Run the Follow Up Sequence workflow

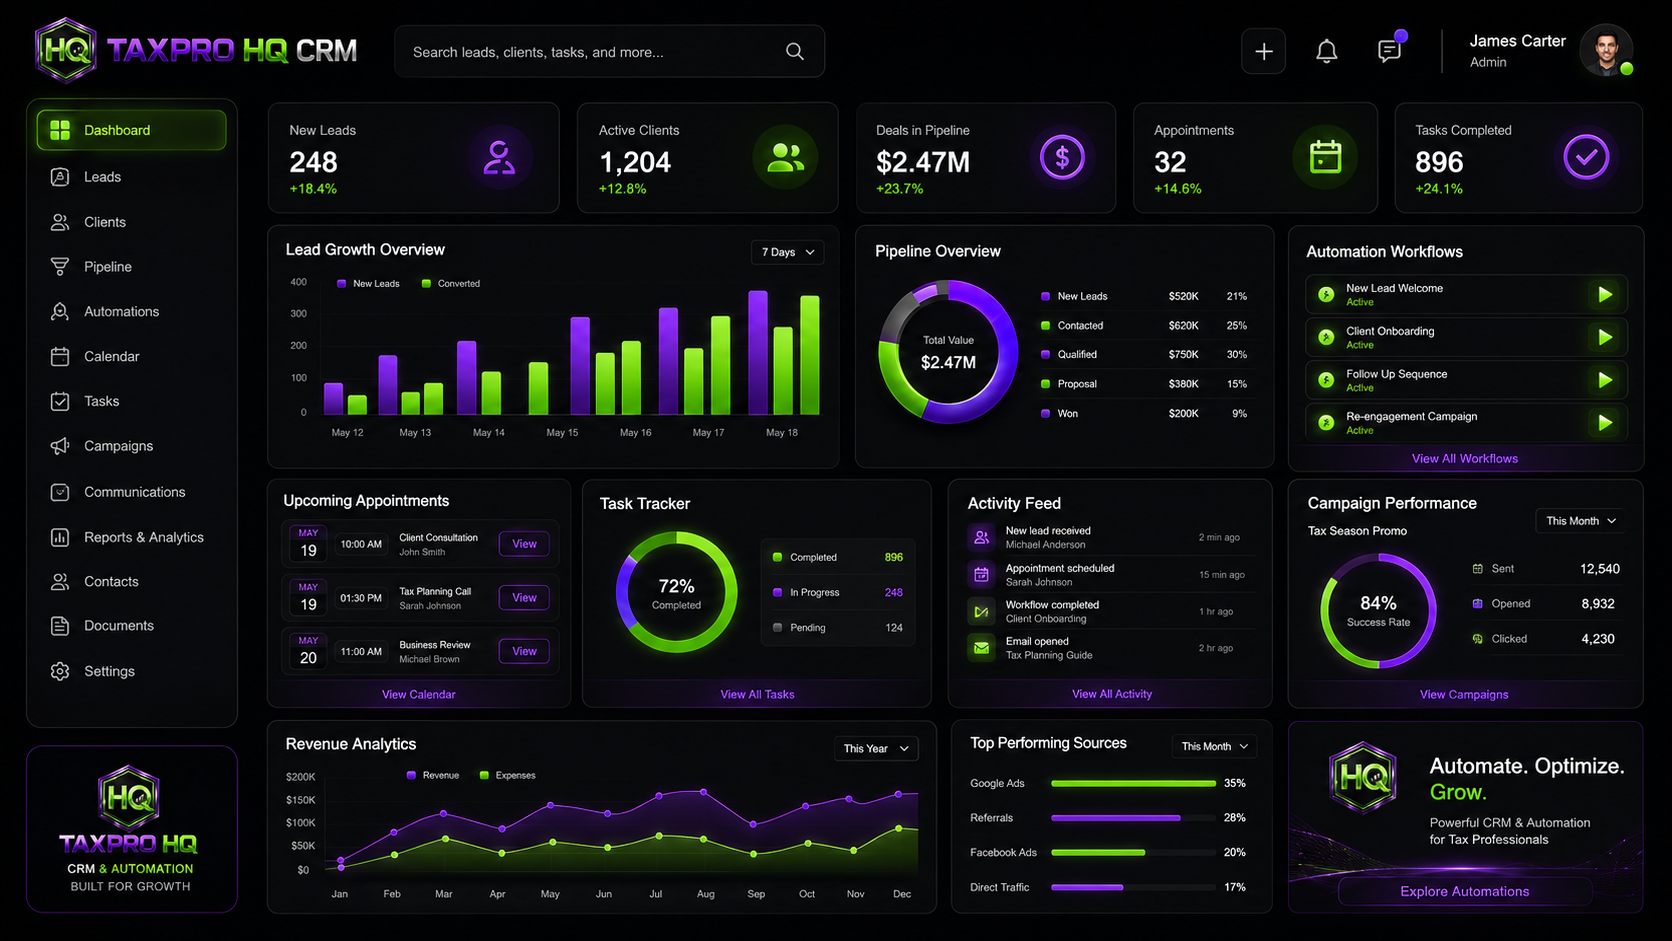(1605, 380)
